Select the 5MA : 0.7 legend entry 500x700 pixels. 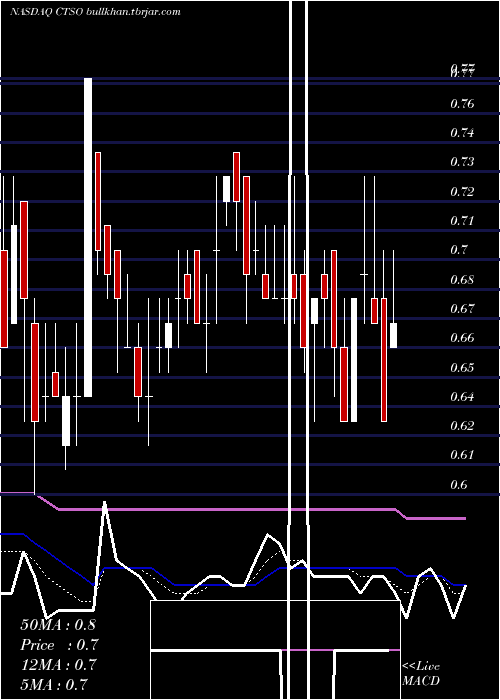click(x=54, y=685)
